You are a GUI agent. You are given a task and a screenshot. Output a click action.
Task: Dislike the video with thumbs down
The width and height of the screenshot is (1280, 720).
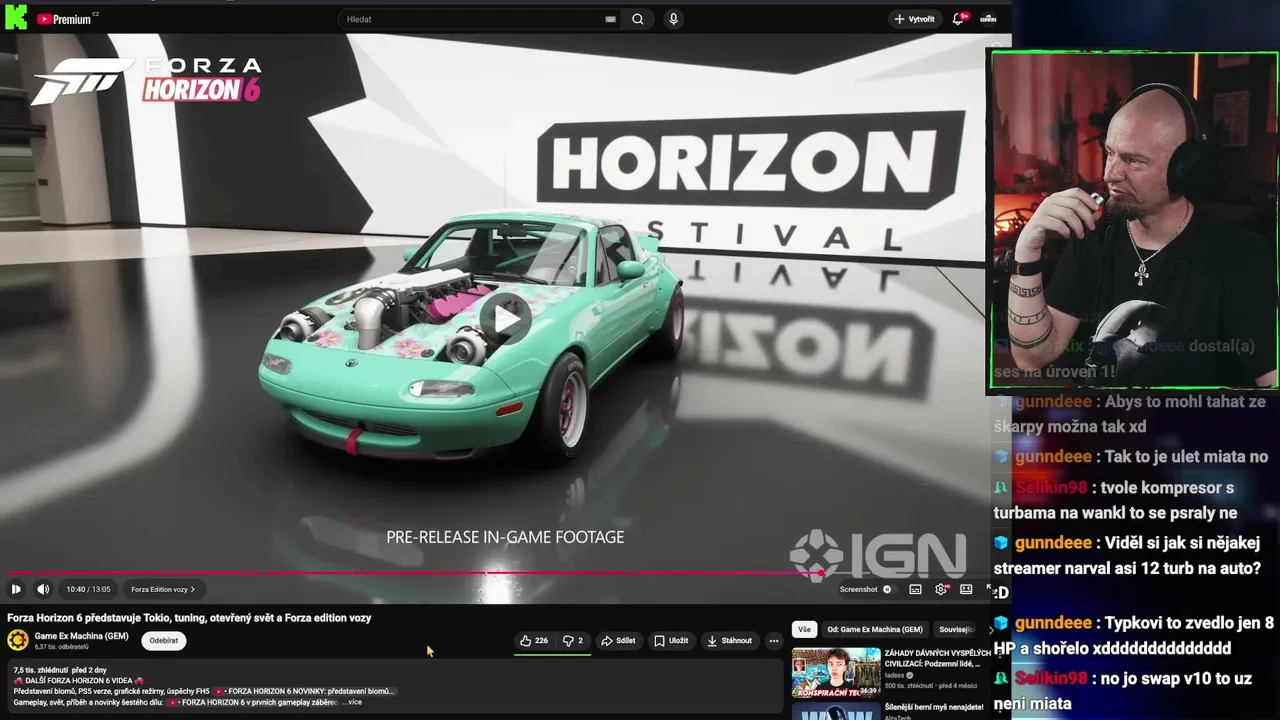pyautogui.click(x=572, y=641)
